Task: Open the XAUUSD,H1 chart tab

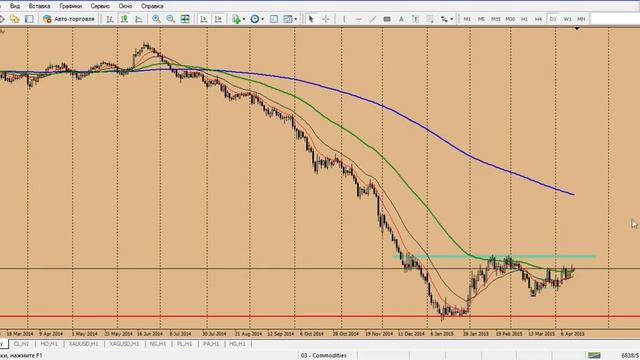Action: 83,344
